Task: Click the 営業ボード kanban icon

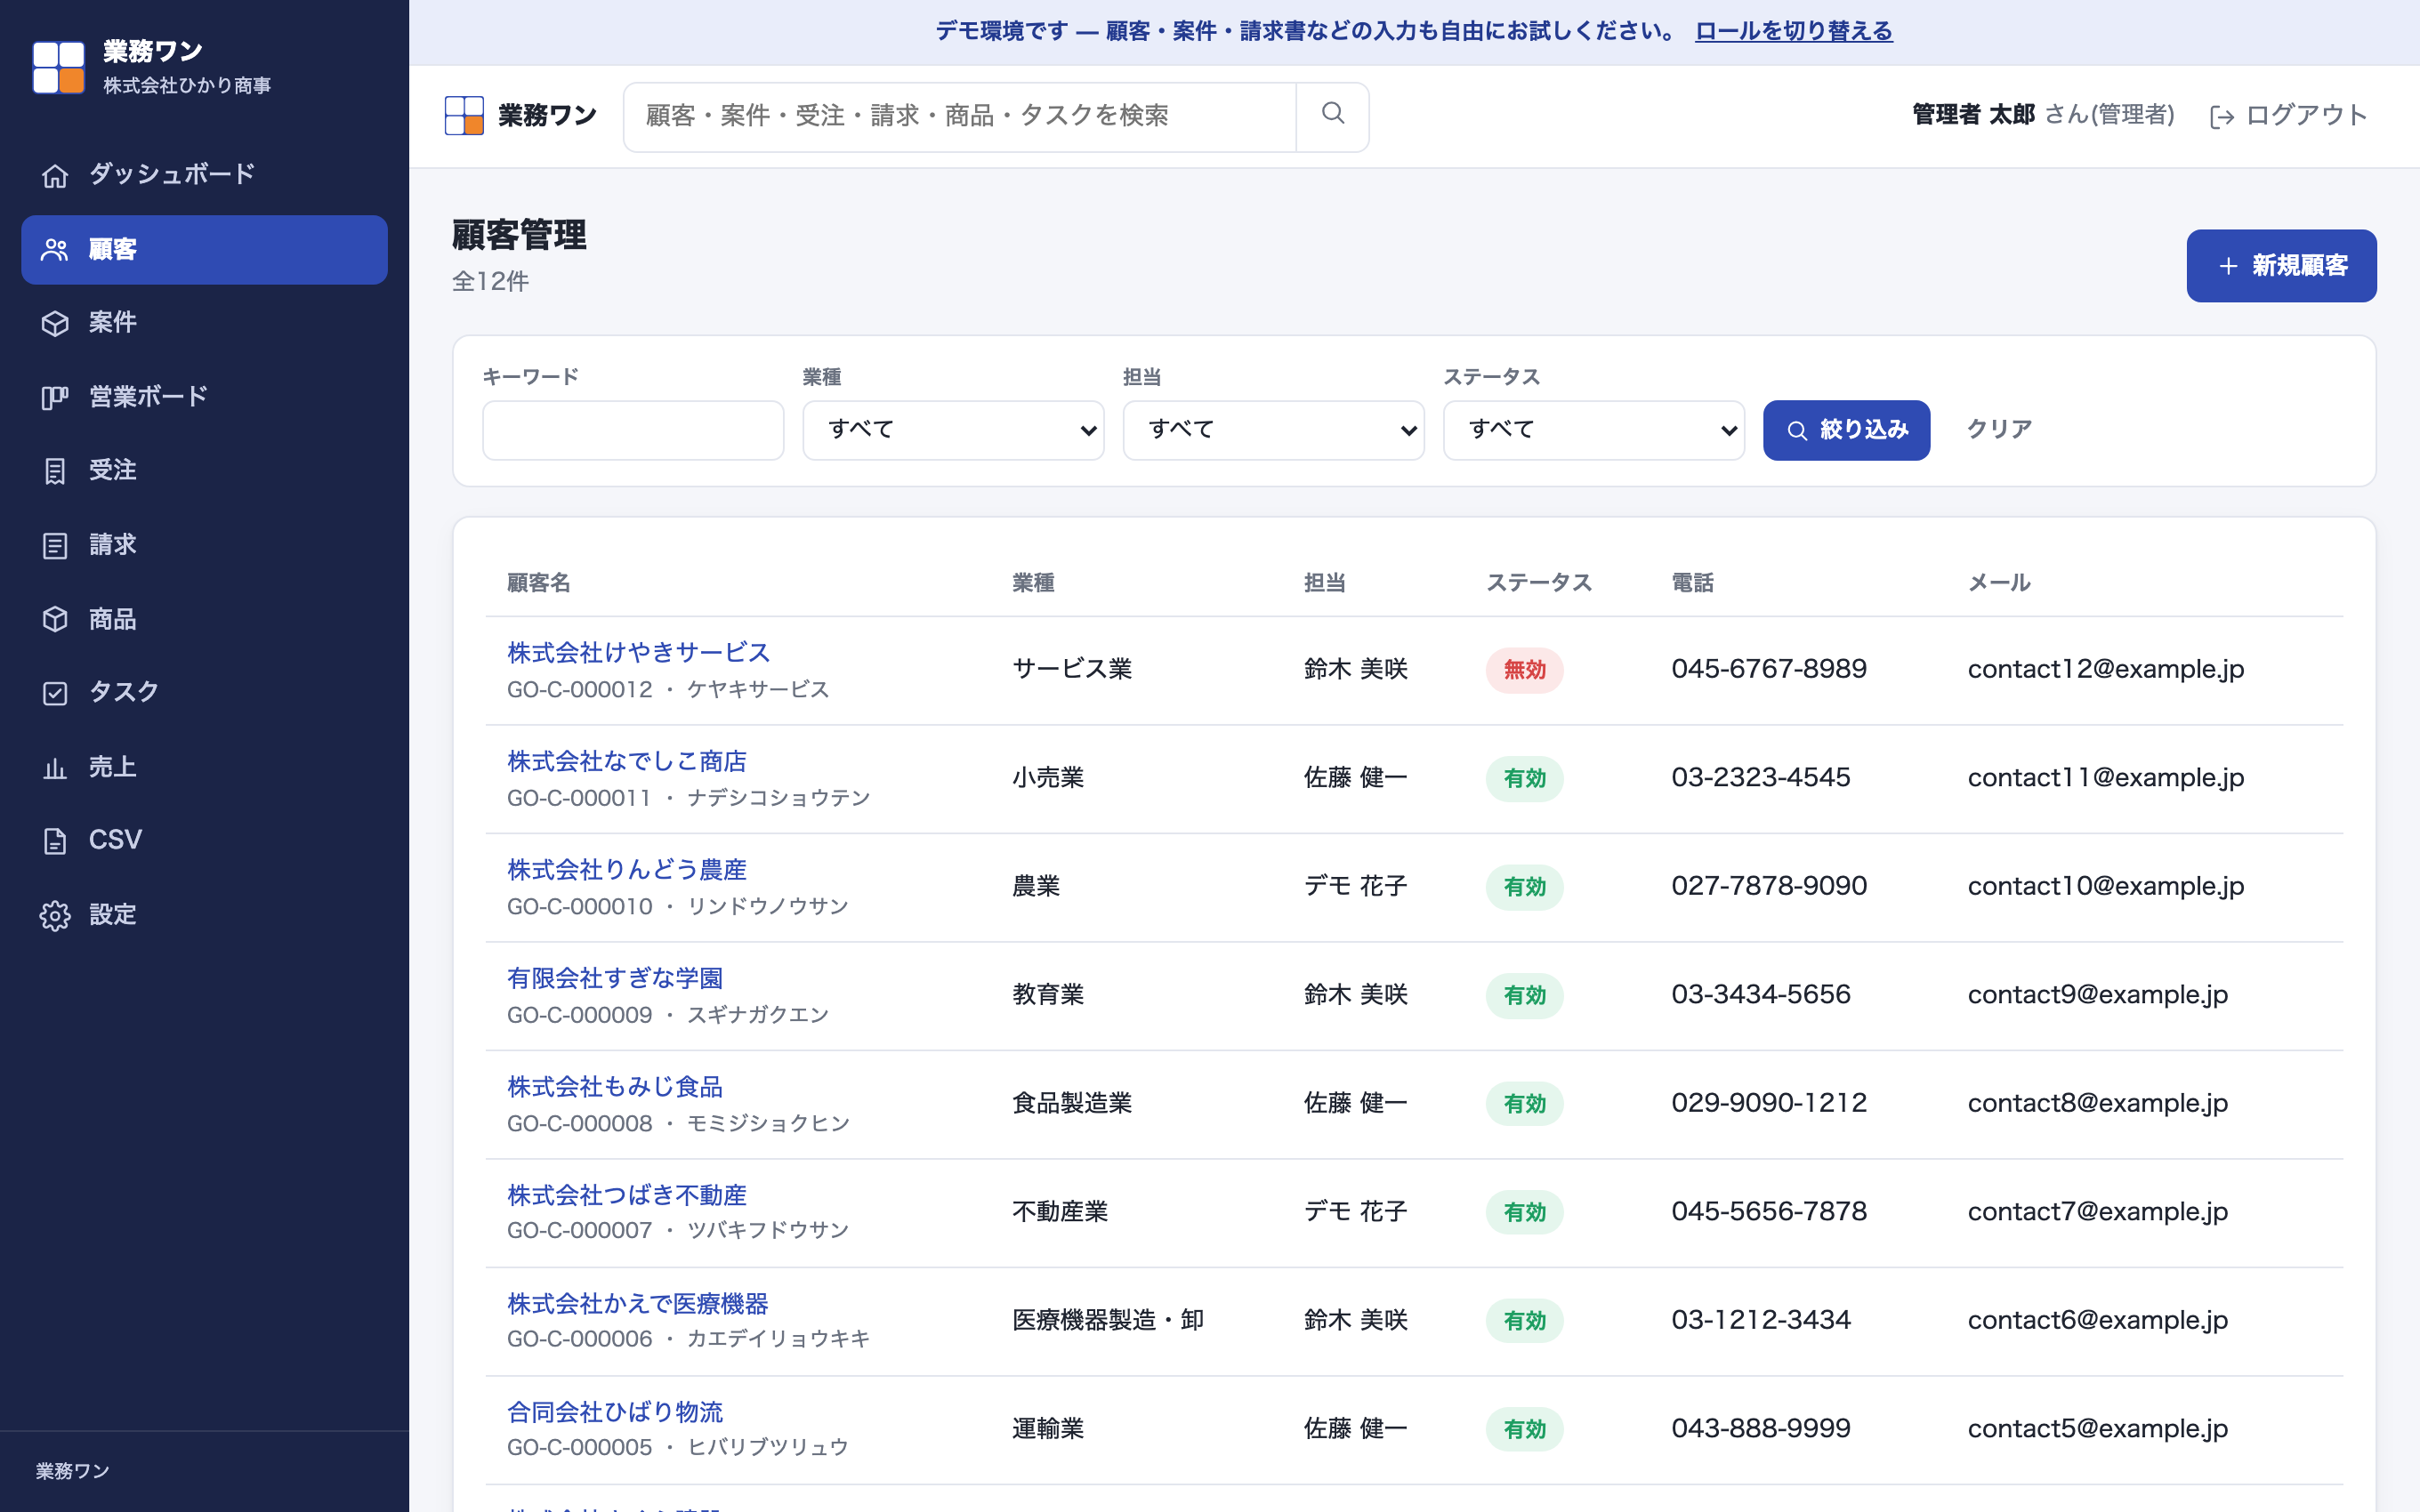Action: click(x=55, y=397)
